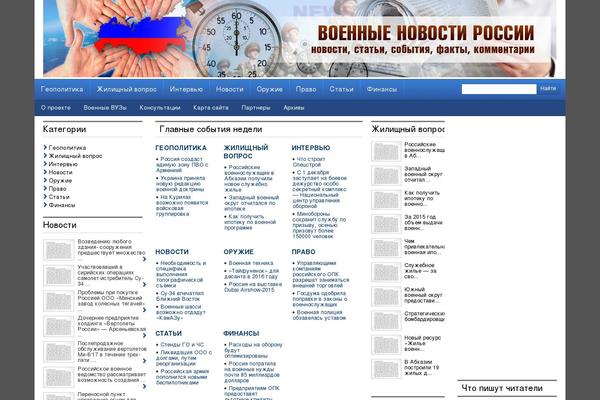The width and height of the screenshot is (600, 400).
Task: Open the Военные ВУЗы page
Action: tap(105, 108)
